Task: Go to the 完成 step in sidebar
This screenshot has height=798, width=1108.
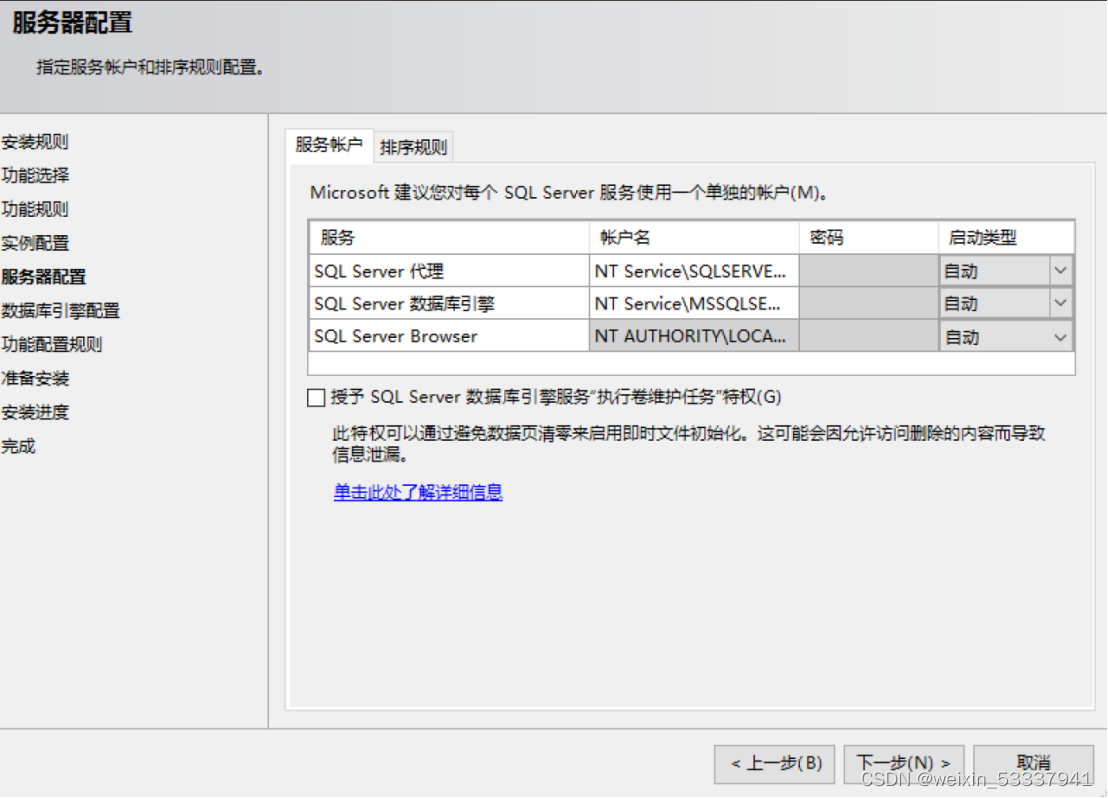Action: click(18, 447)
